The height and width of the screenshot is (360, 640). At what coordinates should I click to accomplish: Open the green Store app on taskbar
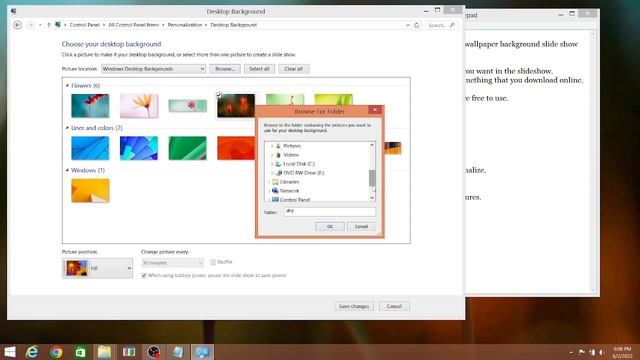[80, 352]
